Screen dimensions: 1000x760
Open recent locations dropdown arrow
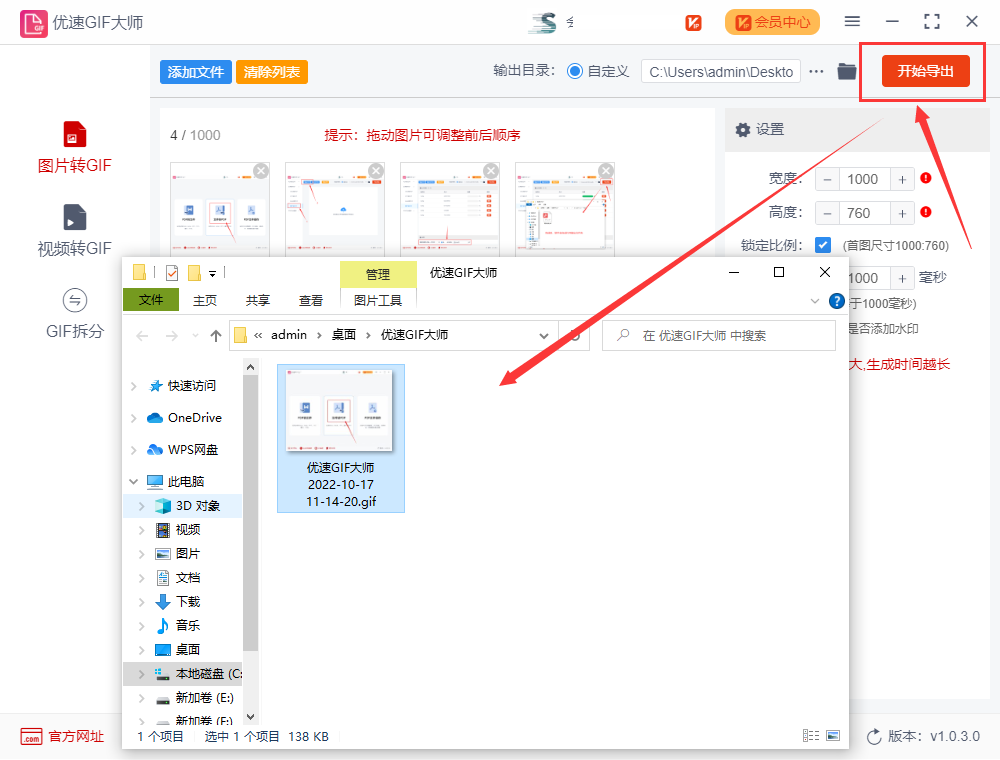pos(195,336)
